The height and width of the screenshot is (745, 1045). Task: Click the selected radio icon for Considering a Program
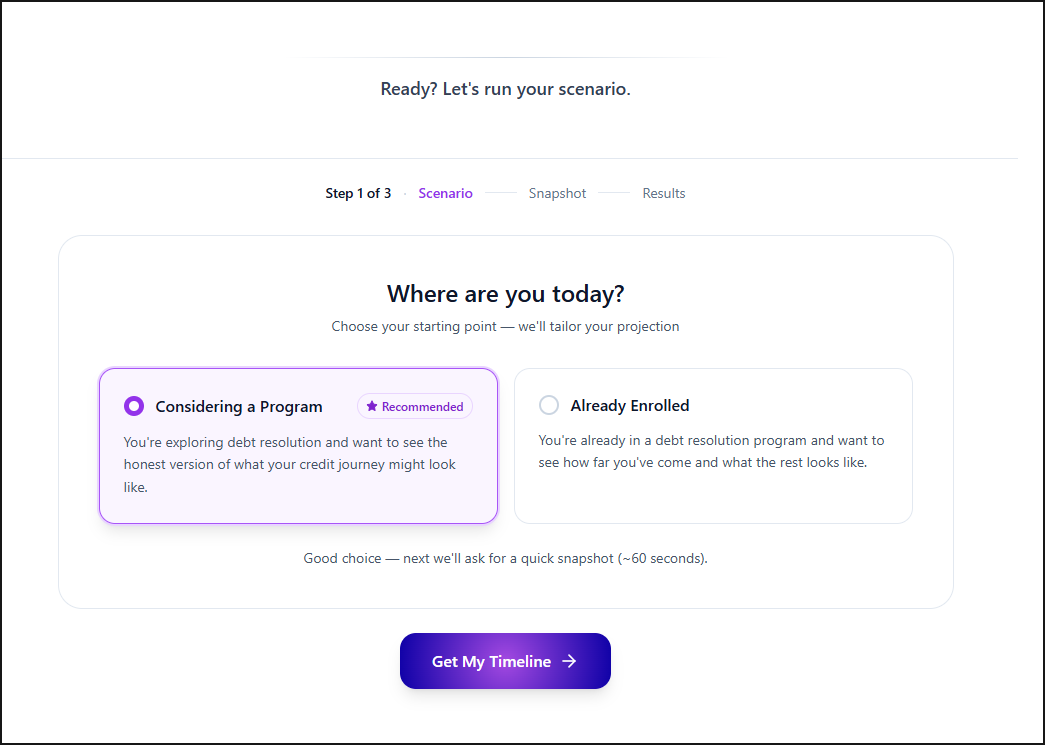tap(134, 406)
